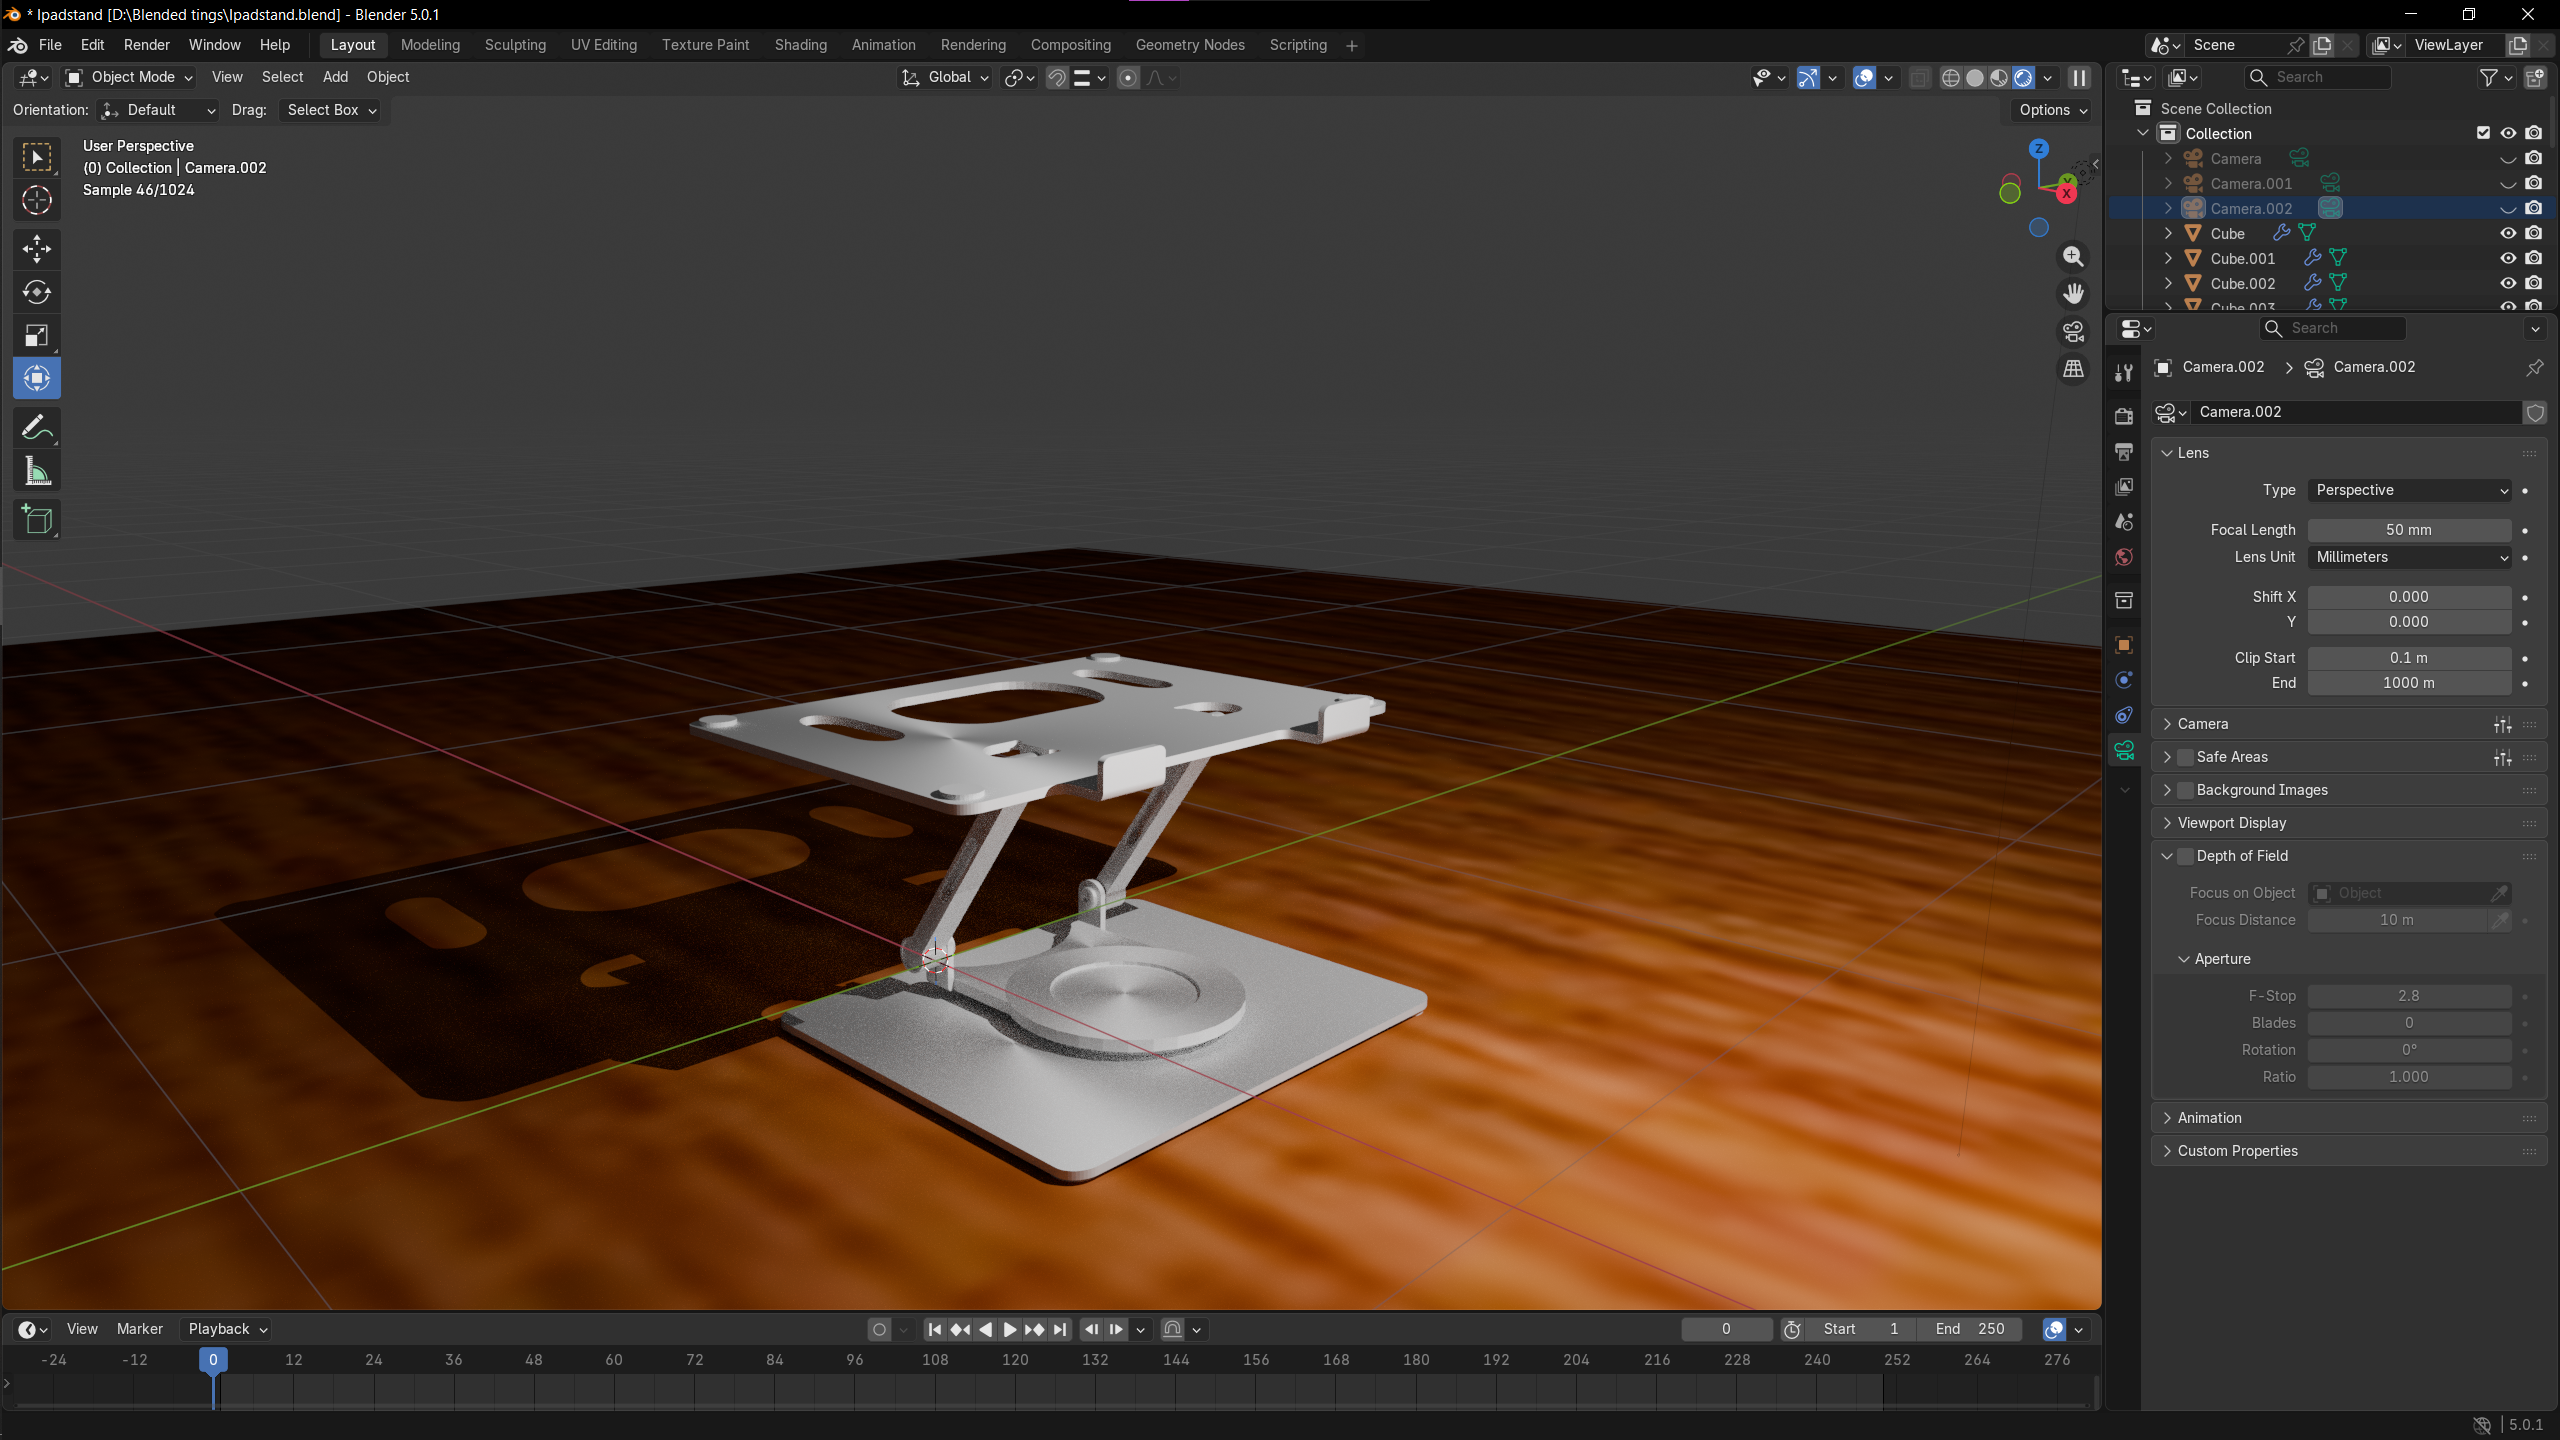Hide Cube.001 in viewport
Image resolution: width=2560 pixels, height=1440 pixels.
coord(2508,258)
